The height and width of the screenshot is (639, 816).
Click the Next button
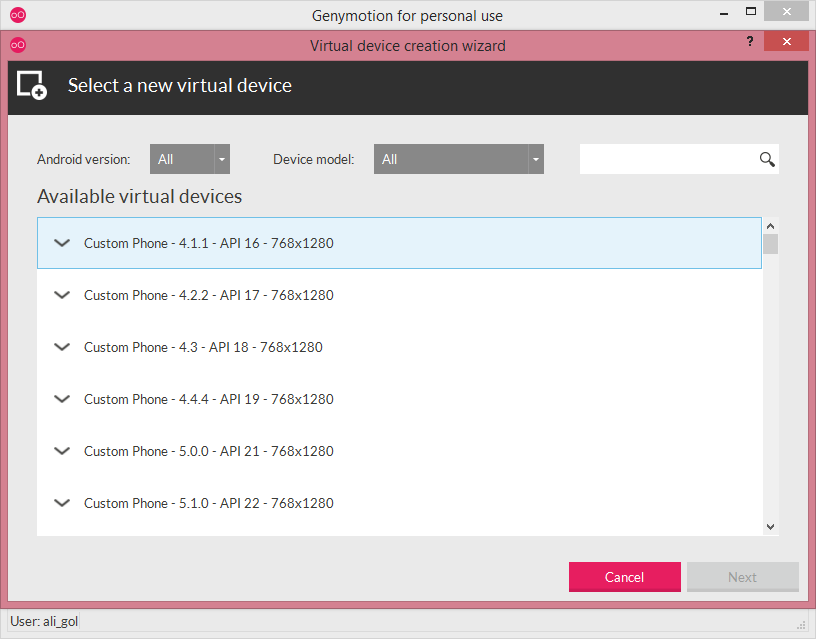point(743,577)
